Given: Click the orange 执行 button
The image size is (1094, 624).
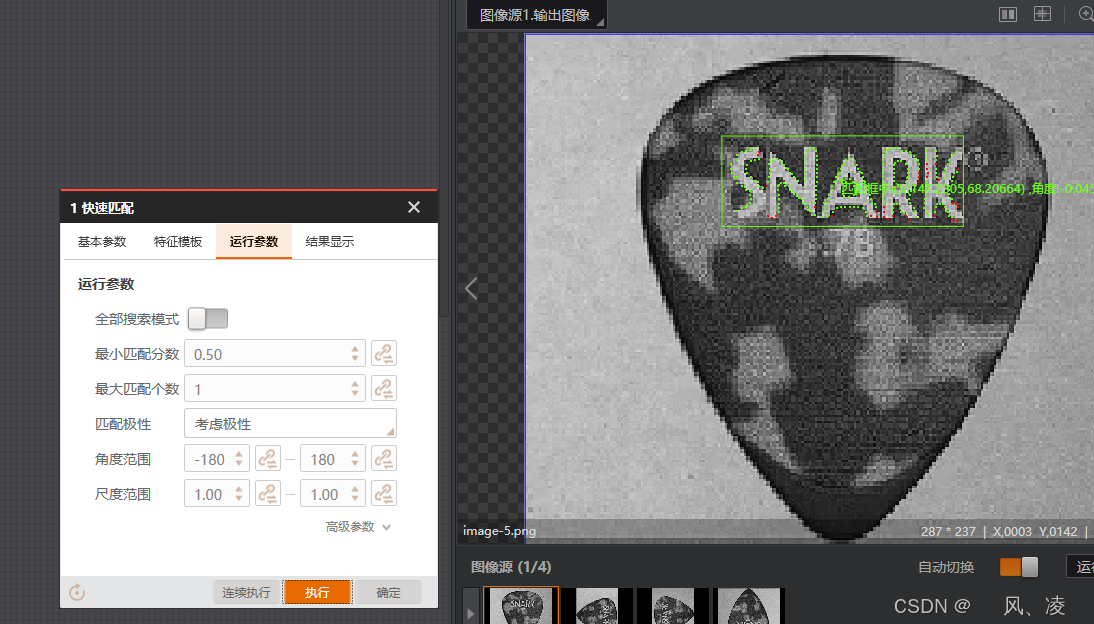Looking at the screenshot, I should [x=317, y=593].
